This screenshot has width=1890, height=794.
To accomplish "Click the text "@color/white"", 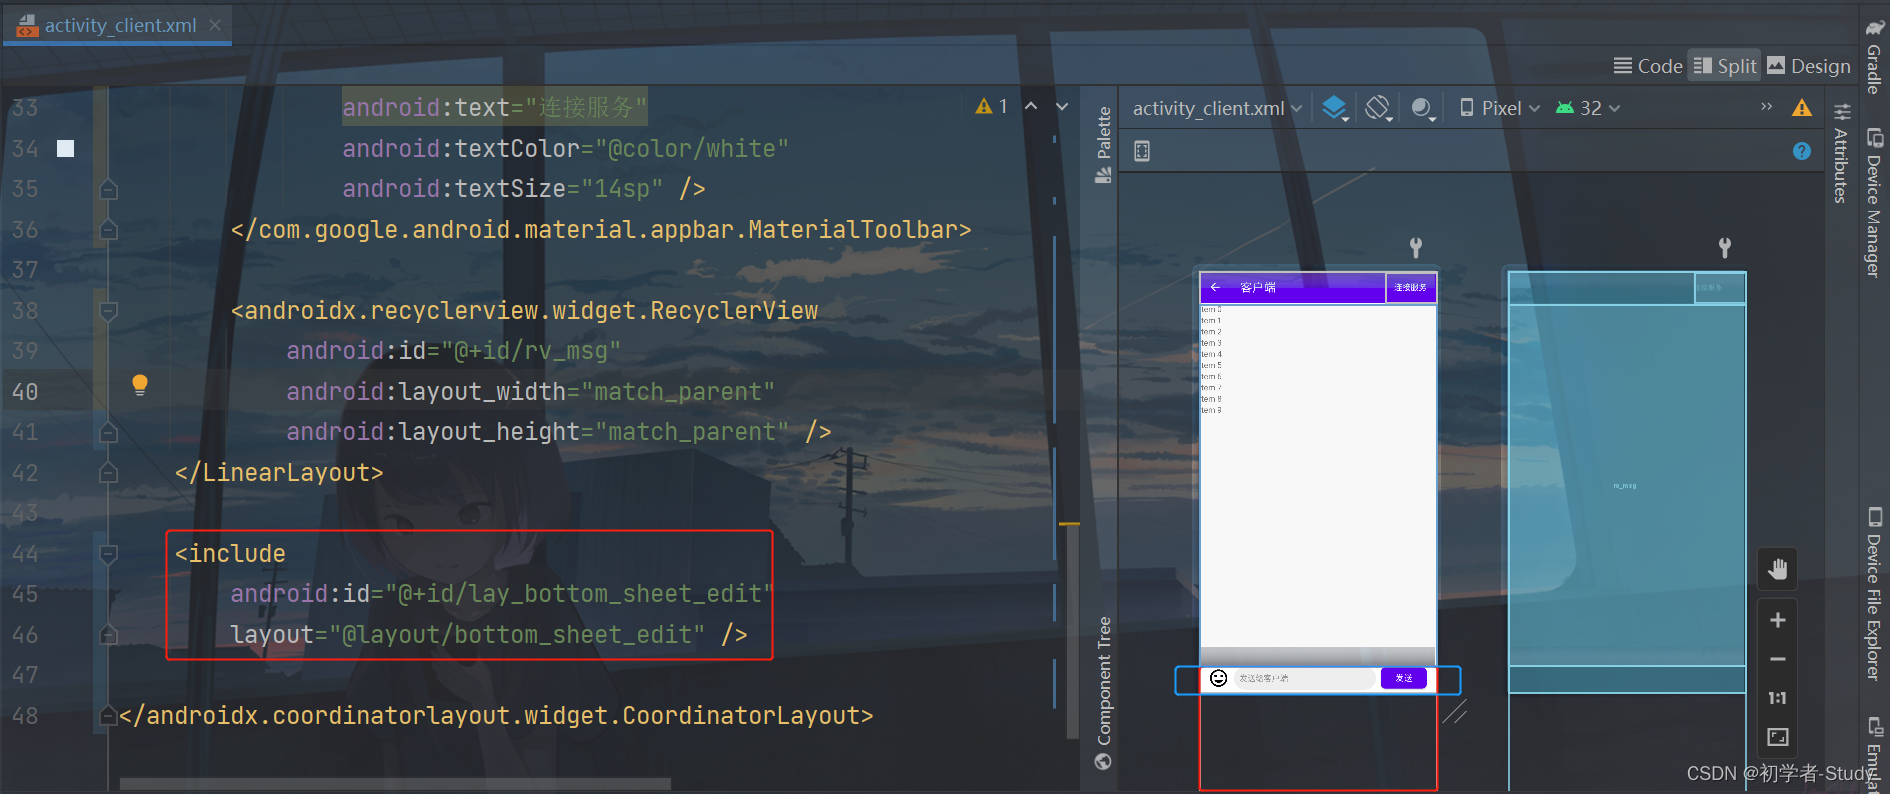I will tap(692, 149).
